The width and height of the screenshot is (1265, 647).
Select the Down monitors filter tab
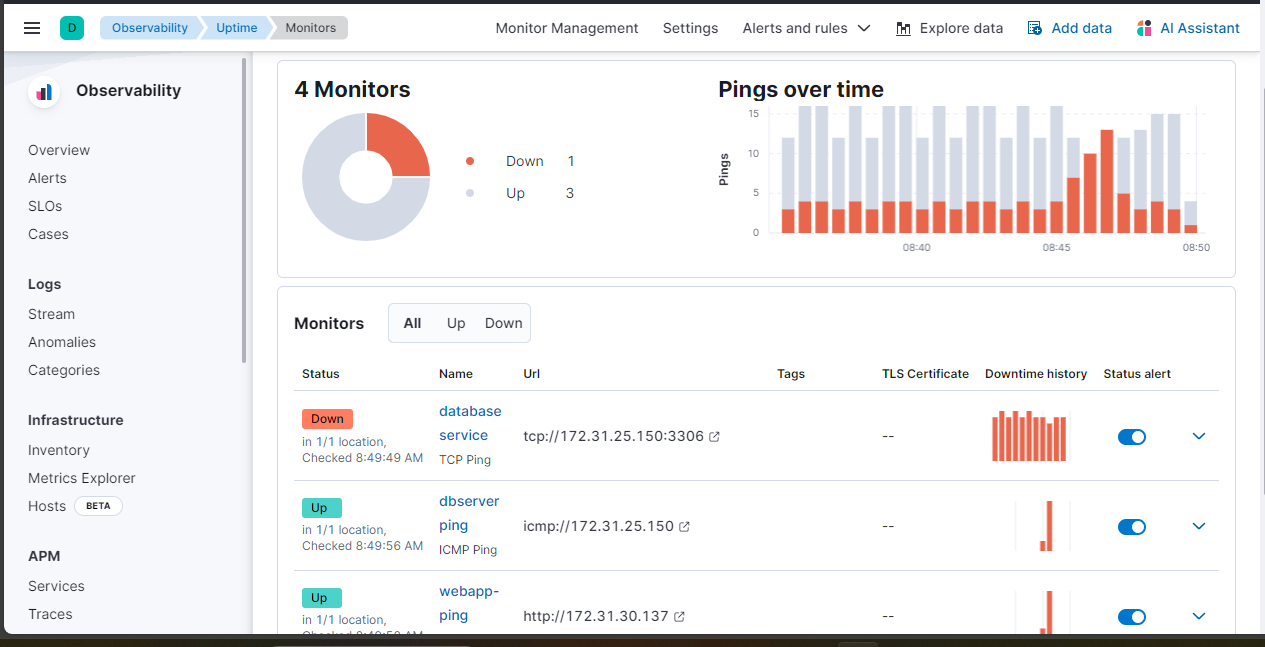pyautogui.click(x=504, y=323)
